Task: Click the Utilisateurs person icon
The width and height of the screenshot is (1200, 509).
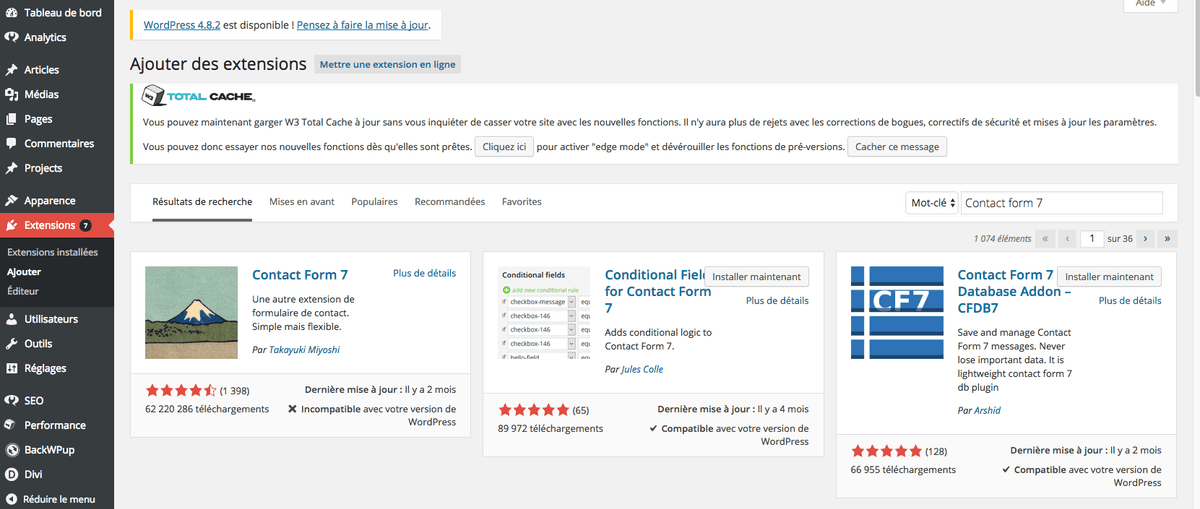Action: click(x=11, y=320)
